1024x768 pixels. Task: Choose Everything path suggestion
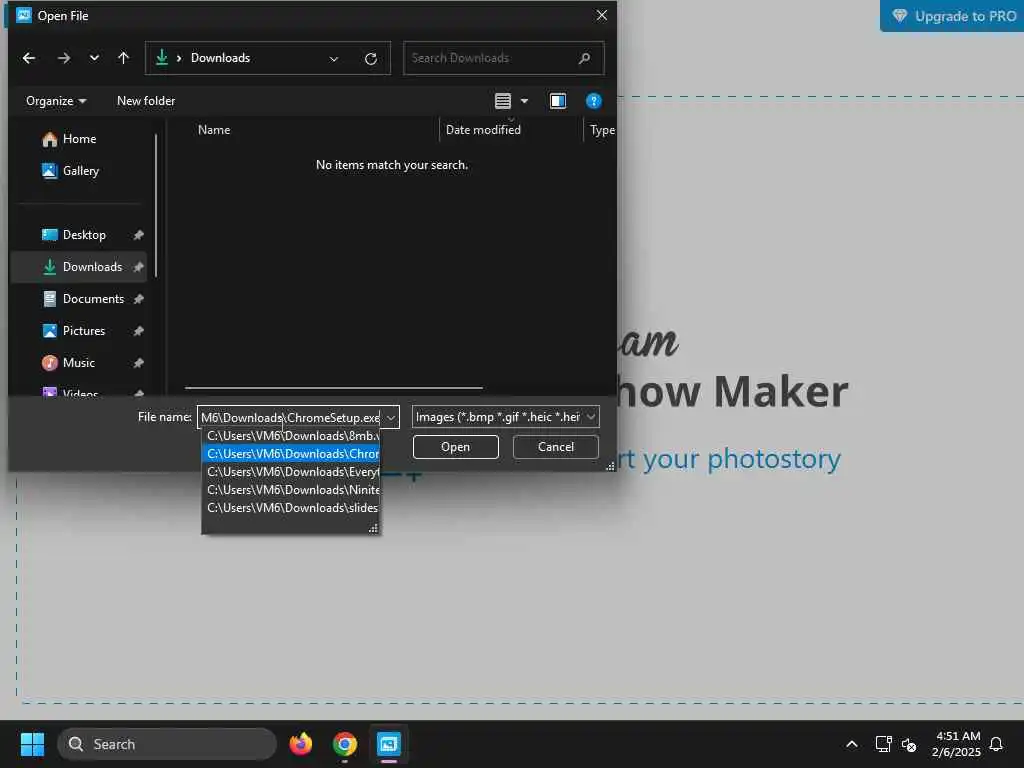tap(291, 472)
